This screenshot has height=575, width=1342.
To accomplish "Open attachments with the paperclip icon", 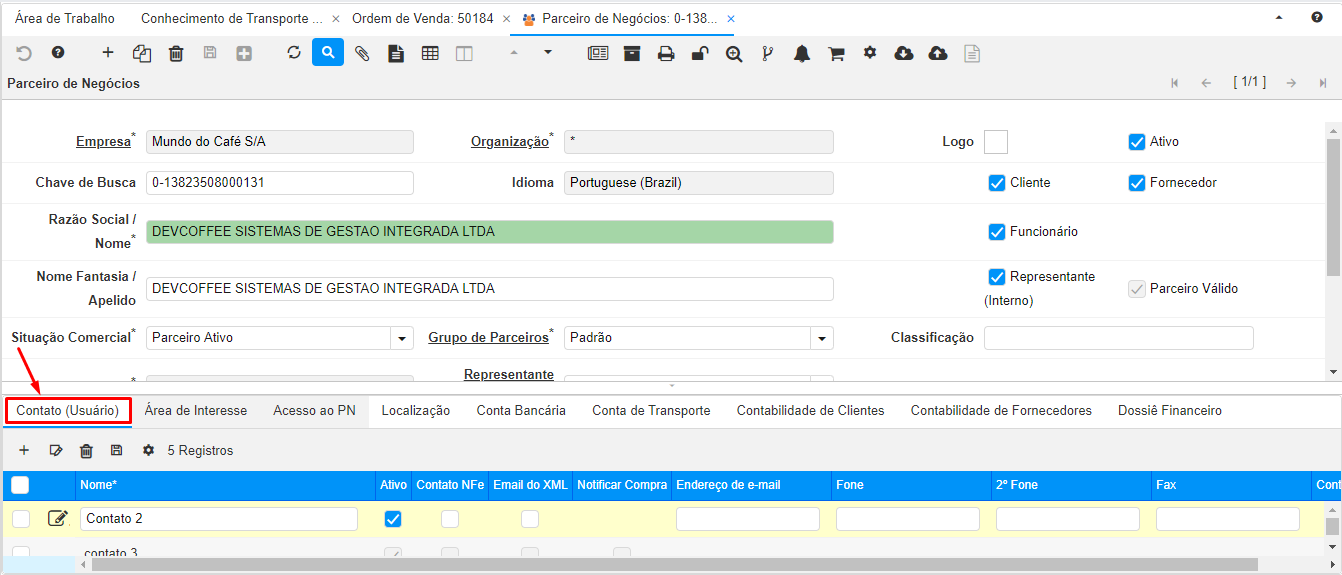I will click(x=362, y=53).
